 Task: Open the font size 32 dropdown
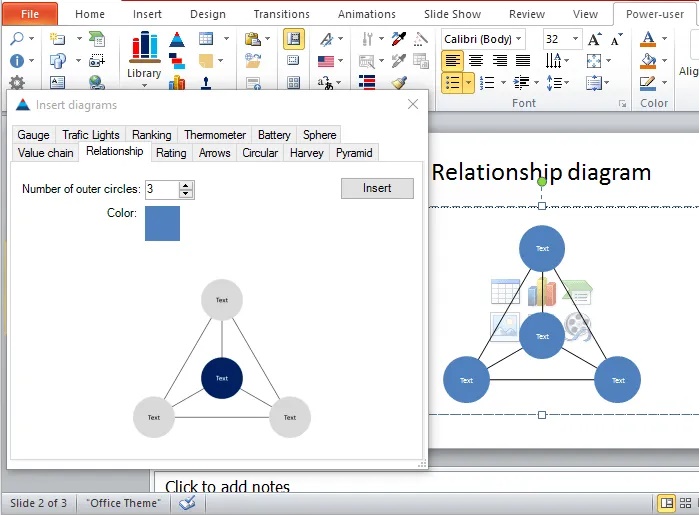coord(575,39)
